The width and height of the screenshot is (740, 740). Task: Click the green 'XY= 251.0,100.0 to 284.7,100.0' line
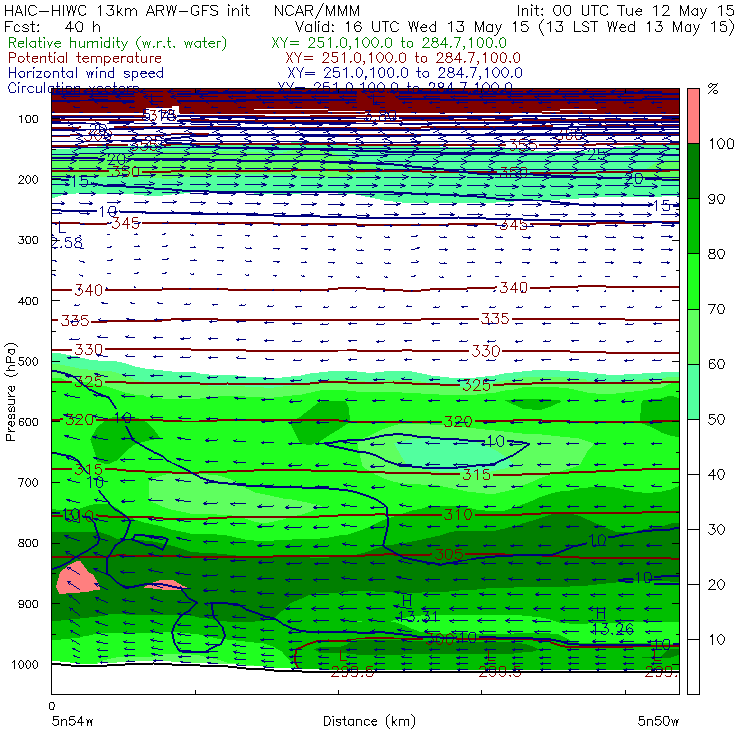(389, 43)
